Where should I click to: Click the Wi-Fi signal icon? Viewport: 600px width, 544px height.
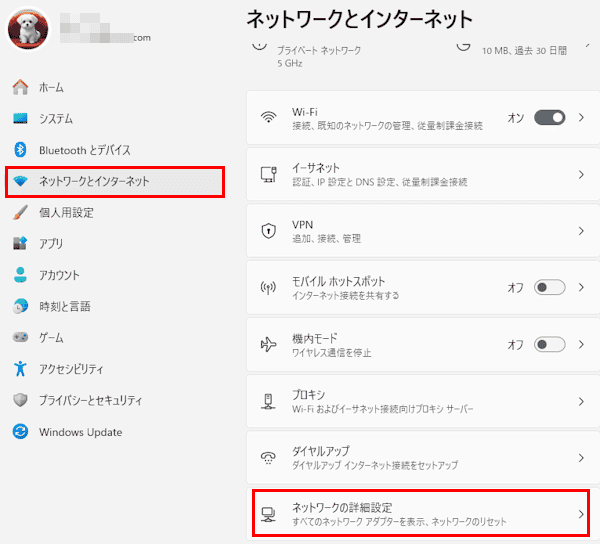pyautogui.click(x=269, y=117)
